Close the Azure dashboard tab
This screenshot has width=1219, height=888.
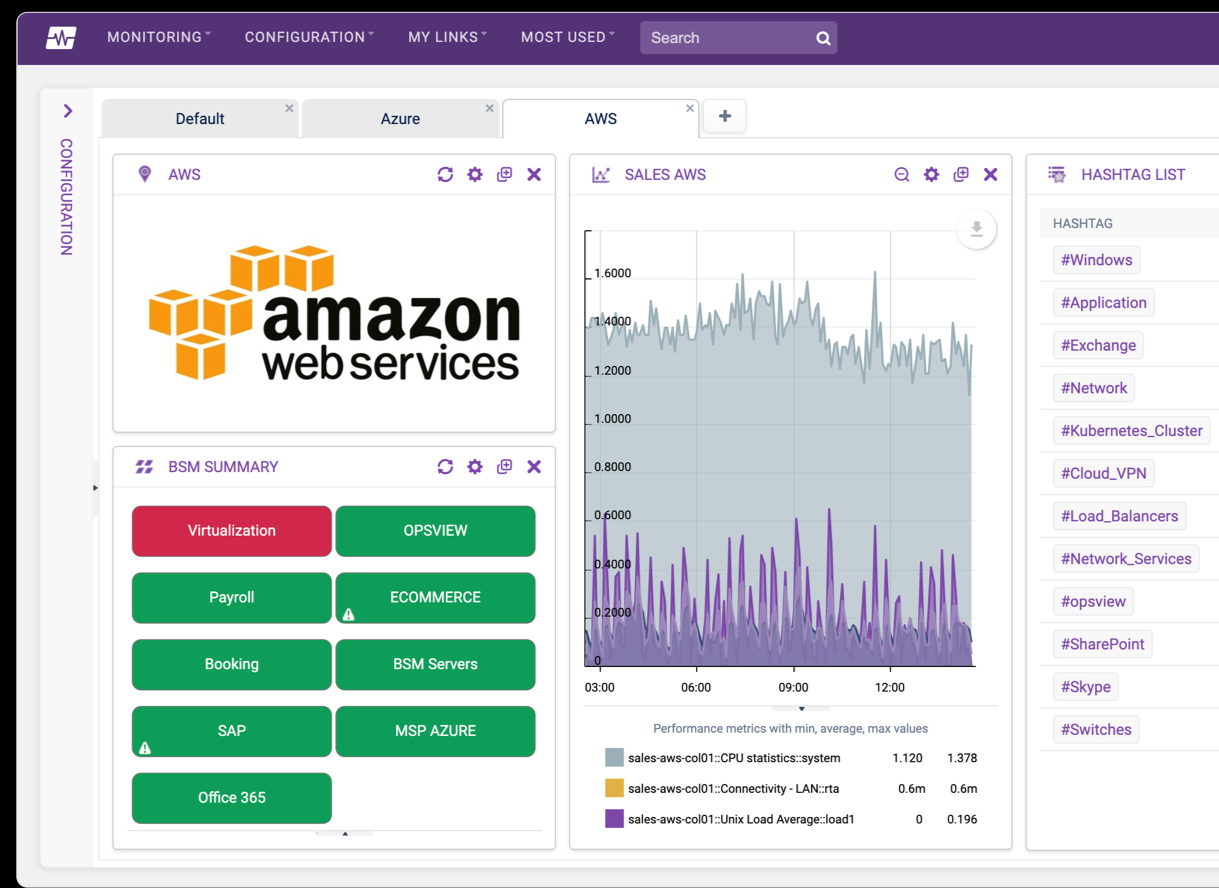pyautogui.click(x=489, y=108)
